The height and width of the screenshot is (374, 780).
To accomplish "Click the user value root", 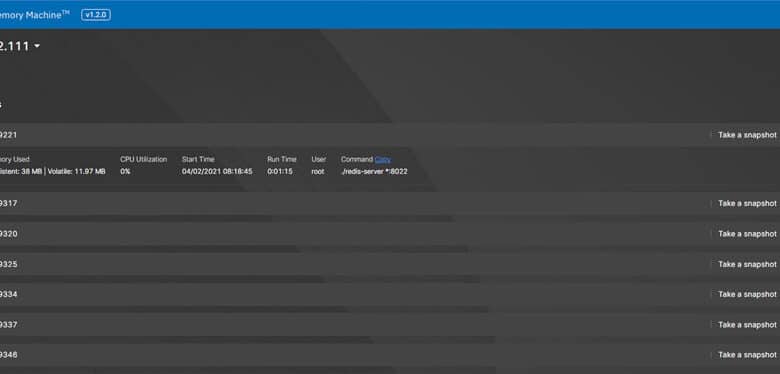I will click(317, 172).
